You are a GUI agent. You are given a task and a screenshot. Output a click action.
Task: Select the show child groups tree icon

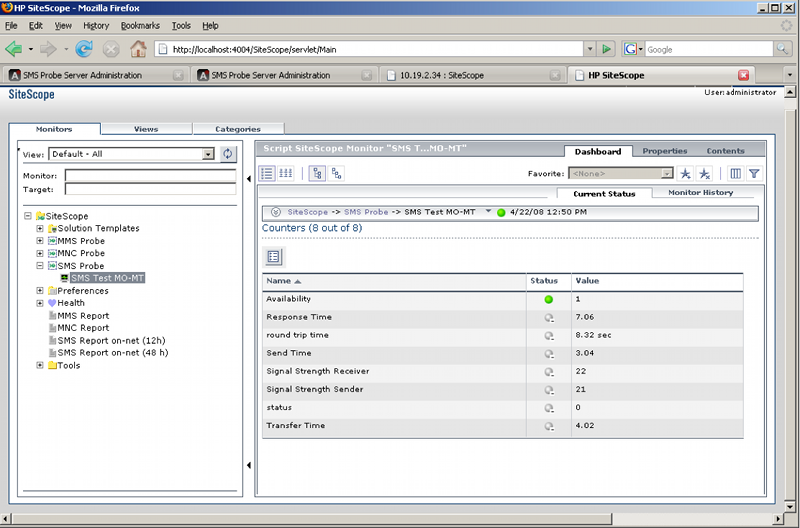click(x=317, y=173)
